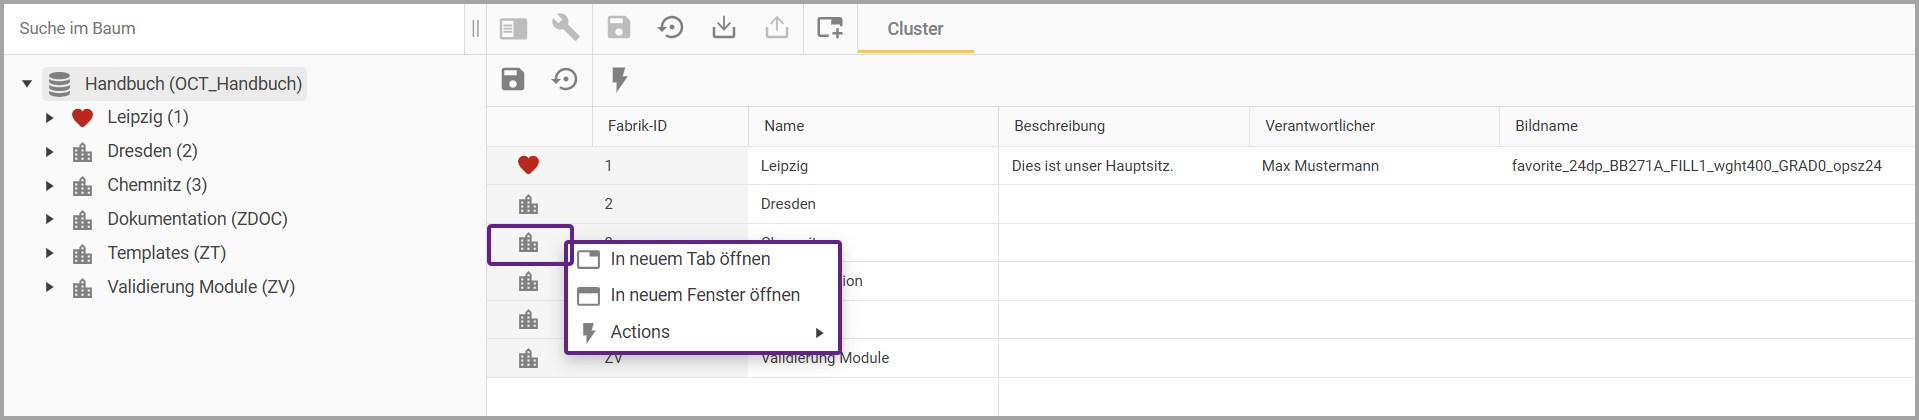Save table changes using the icon above Fabrik-ID
This screenshot has width=1919, height=420.
coord(513,79)
